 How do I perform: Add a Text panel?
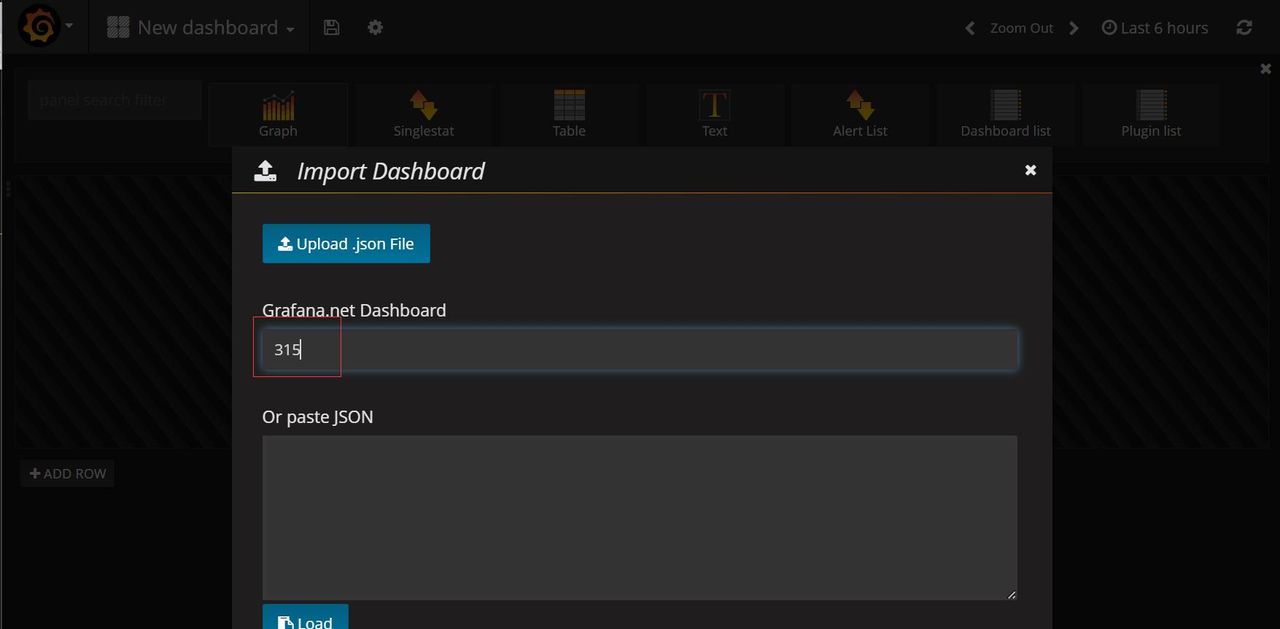(714, 114)
